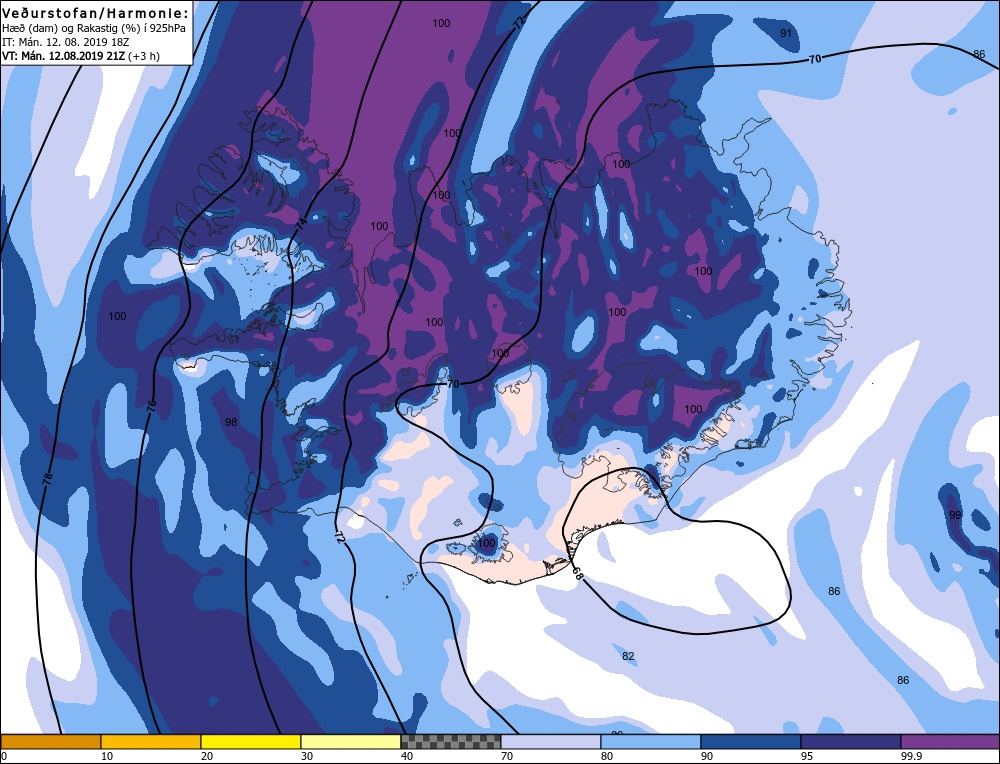Click the '68' contour label near the coast

[576, 573]
